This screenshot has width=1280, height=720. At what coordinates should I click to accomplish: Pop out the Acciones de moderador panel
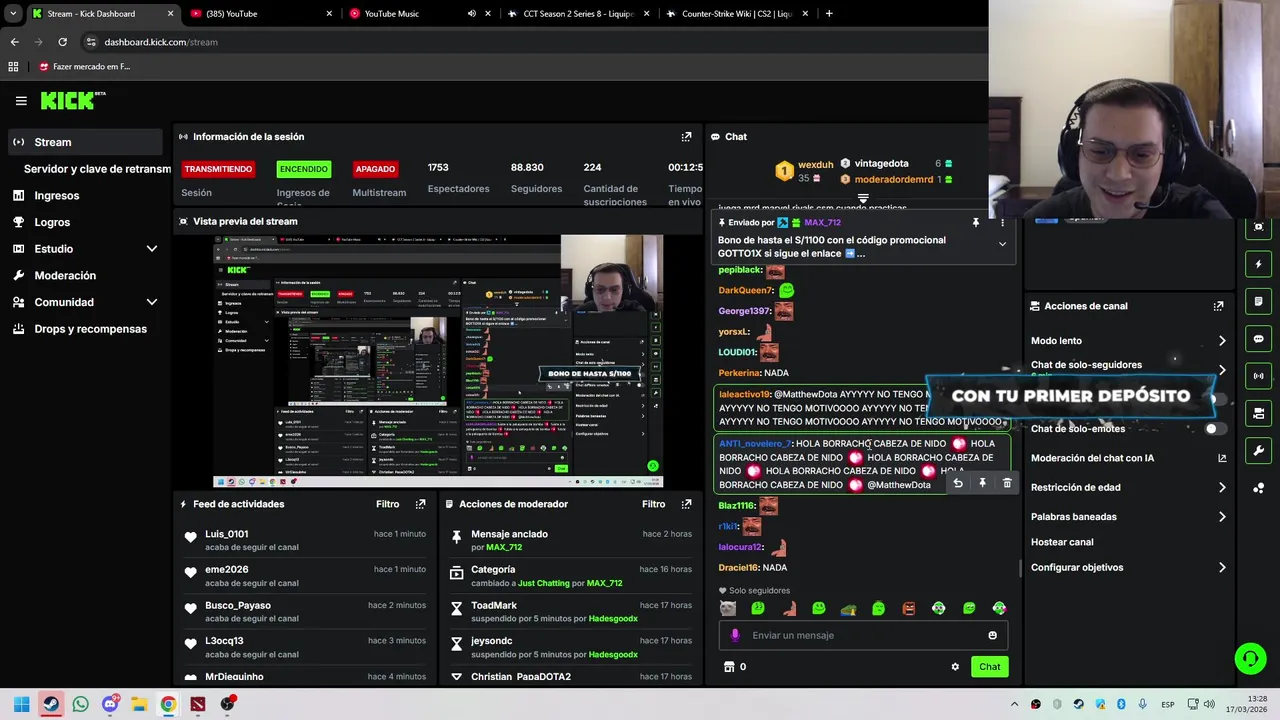[x=686, y=504]
